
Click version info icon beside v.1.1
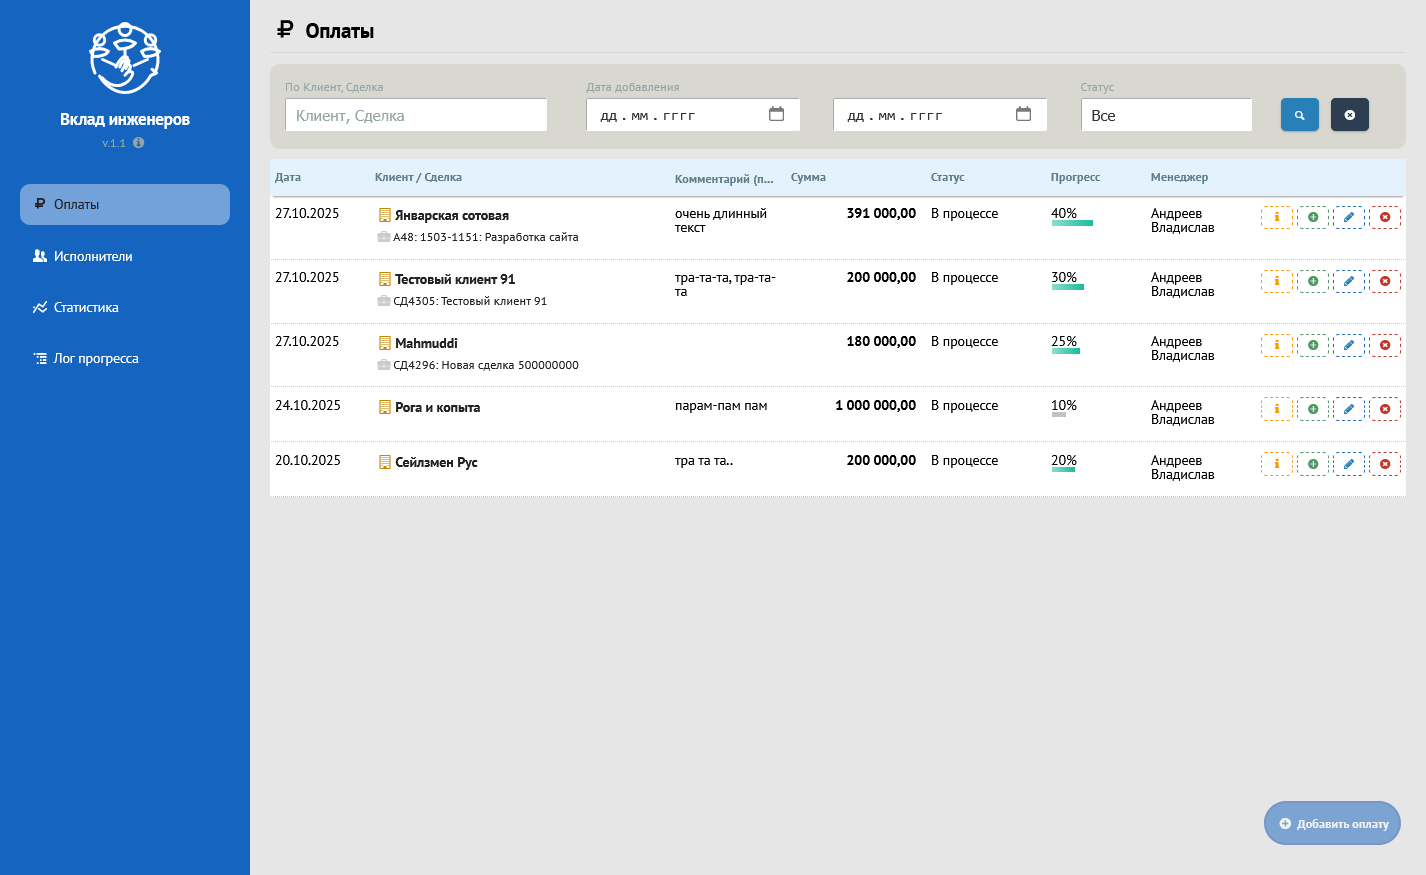click(x=139, y=143)
